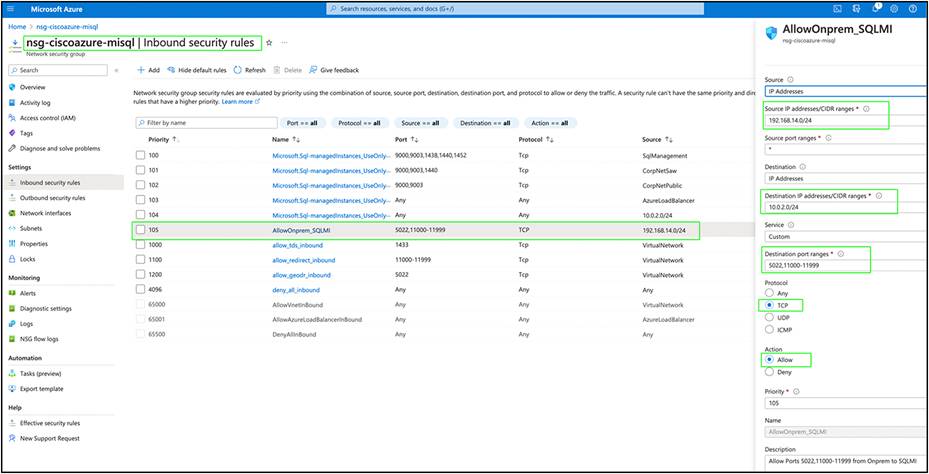Open the allow_tds_inbound rule link

pyautogui.click(x=298, y=245)
